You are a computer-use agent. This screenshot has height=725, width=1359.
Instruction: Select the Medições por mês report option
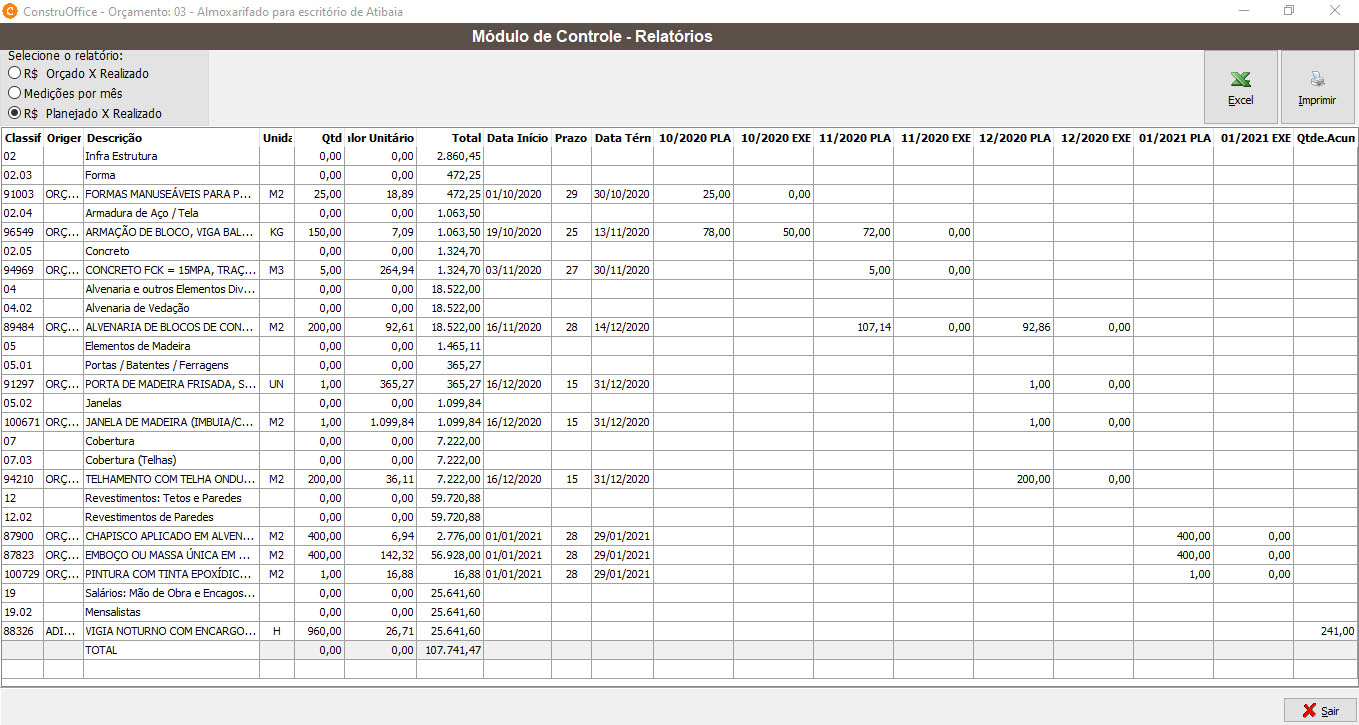65,93
